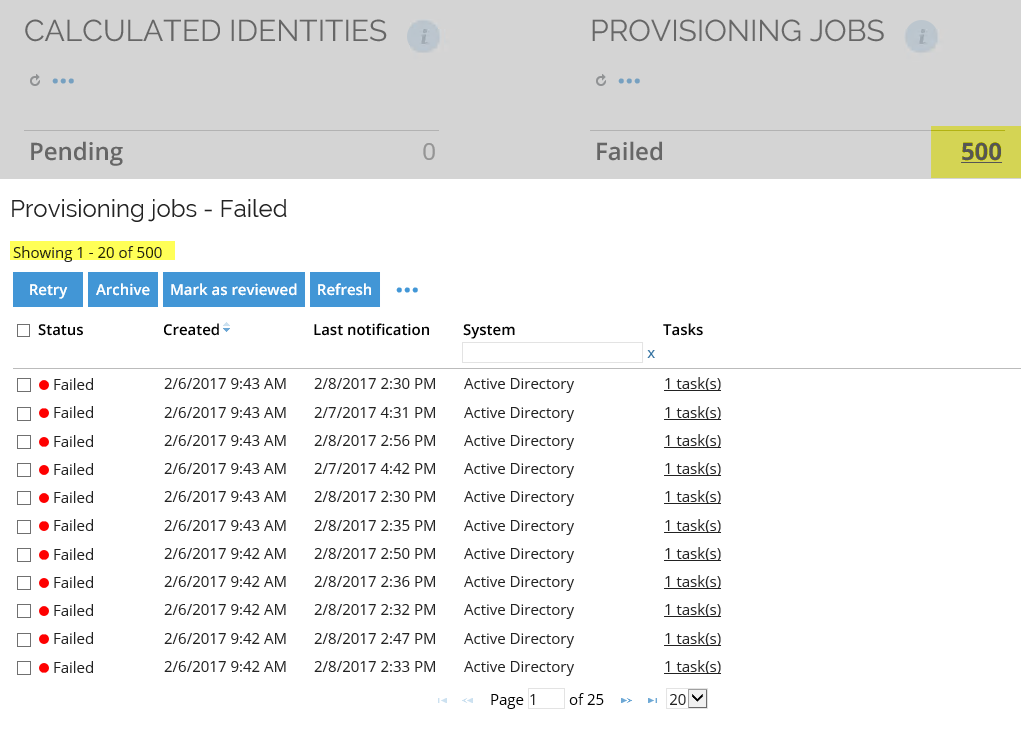1021x731 pixels.
Task: Open tasks link for 2/8/2017 2:33 PM job
Action: click(692, 667)
